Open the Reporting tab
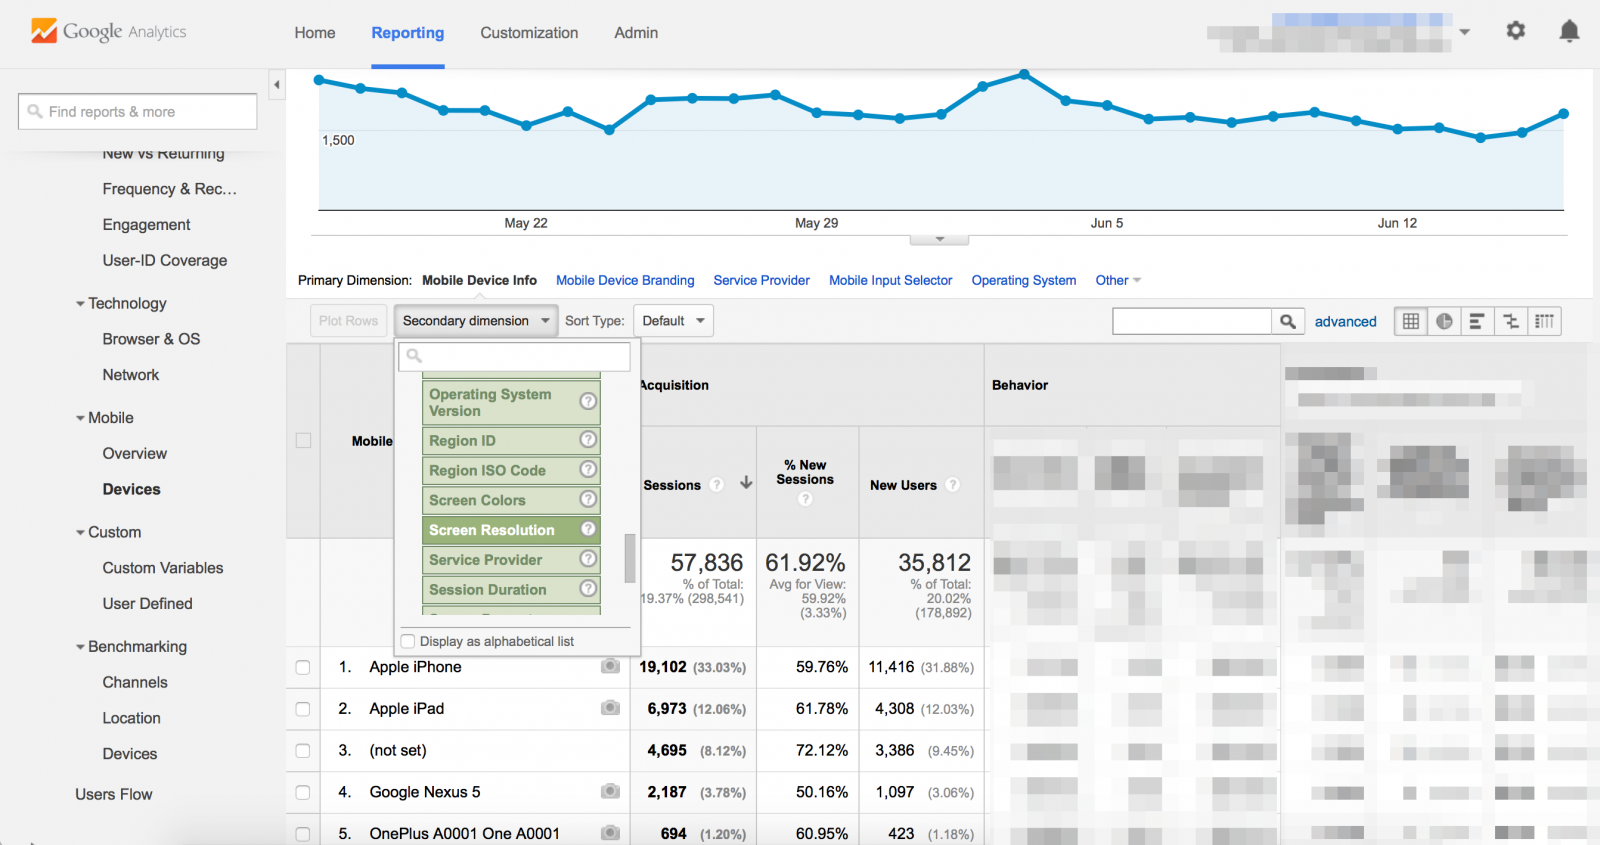Screen dimensions: 1600x845 (x=408, y=33)
